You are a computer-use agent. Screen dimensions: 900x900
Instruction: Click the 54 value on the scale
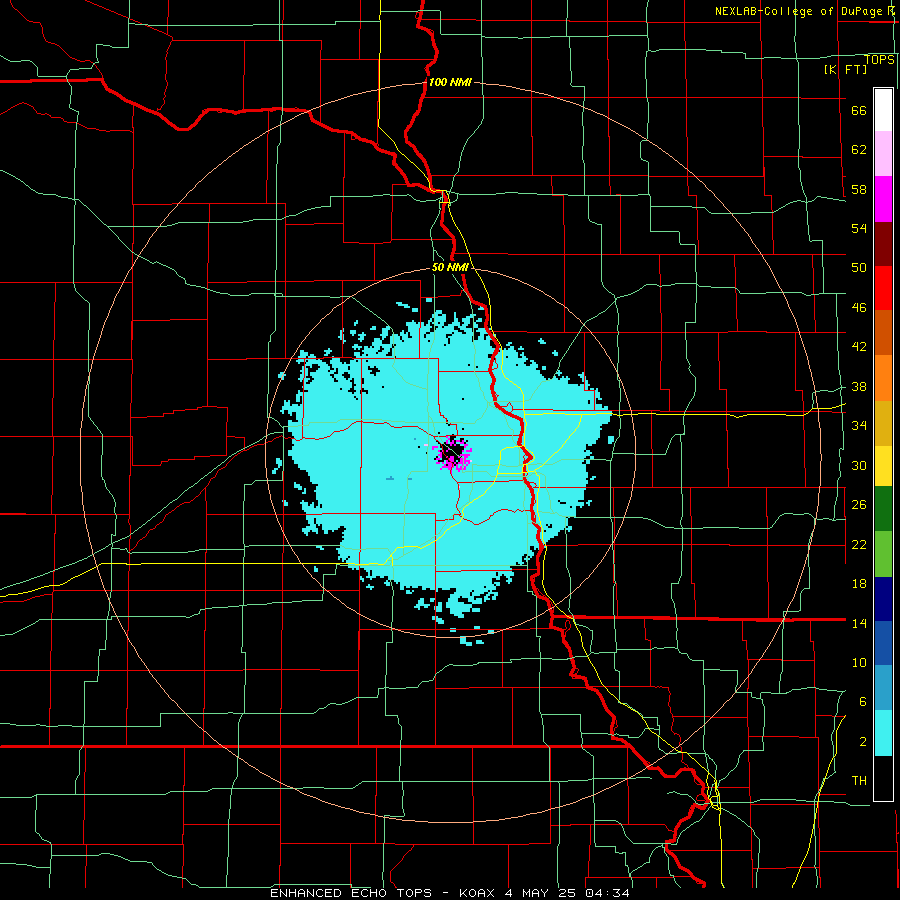859,228
